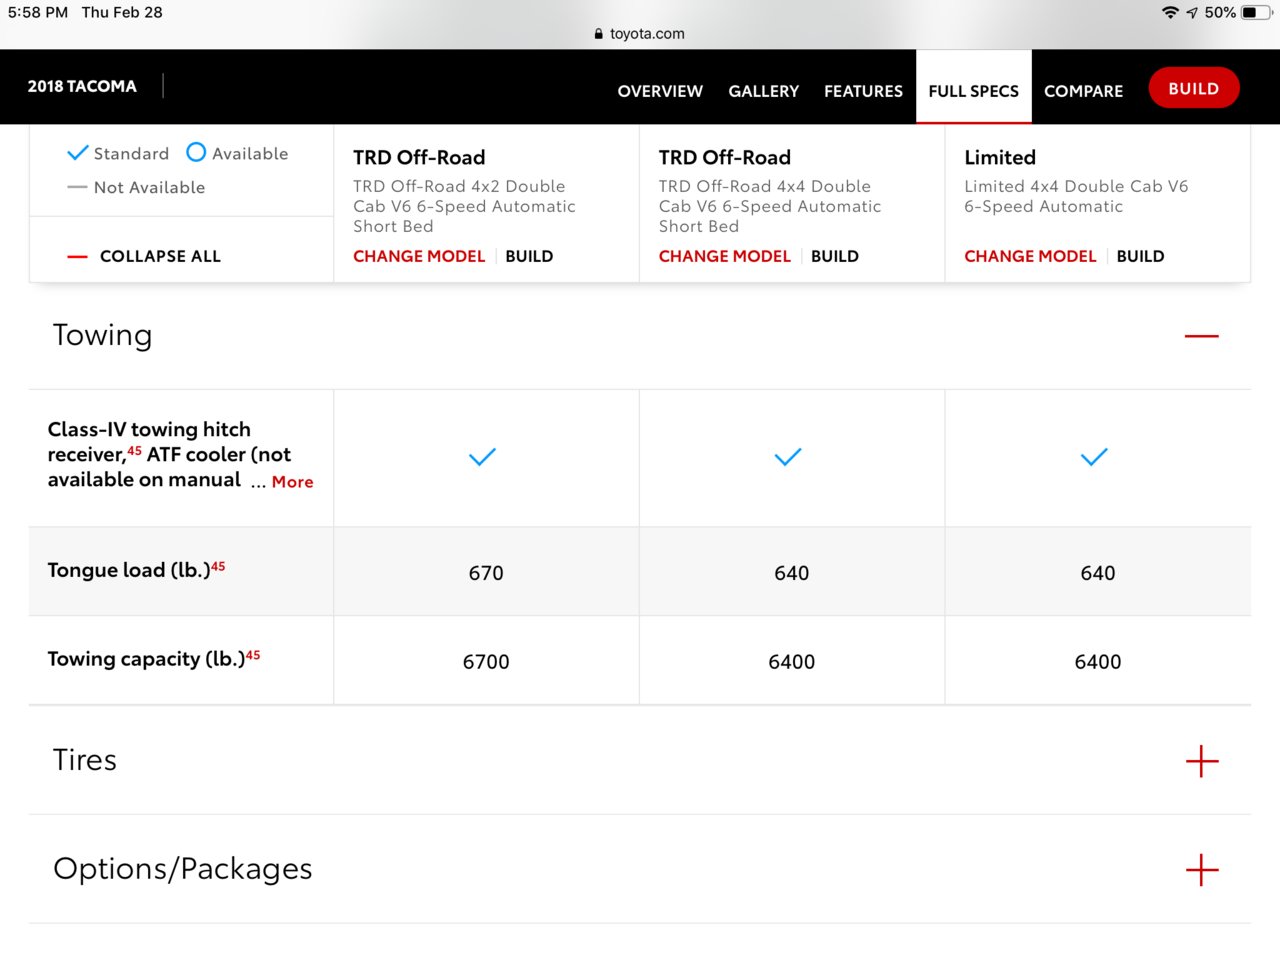Screen dimensions: 1280x960
Task: Click the 670 tongue load value
Action: click(x=486, y=573)
